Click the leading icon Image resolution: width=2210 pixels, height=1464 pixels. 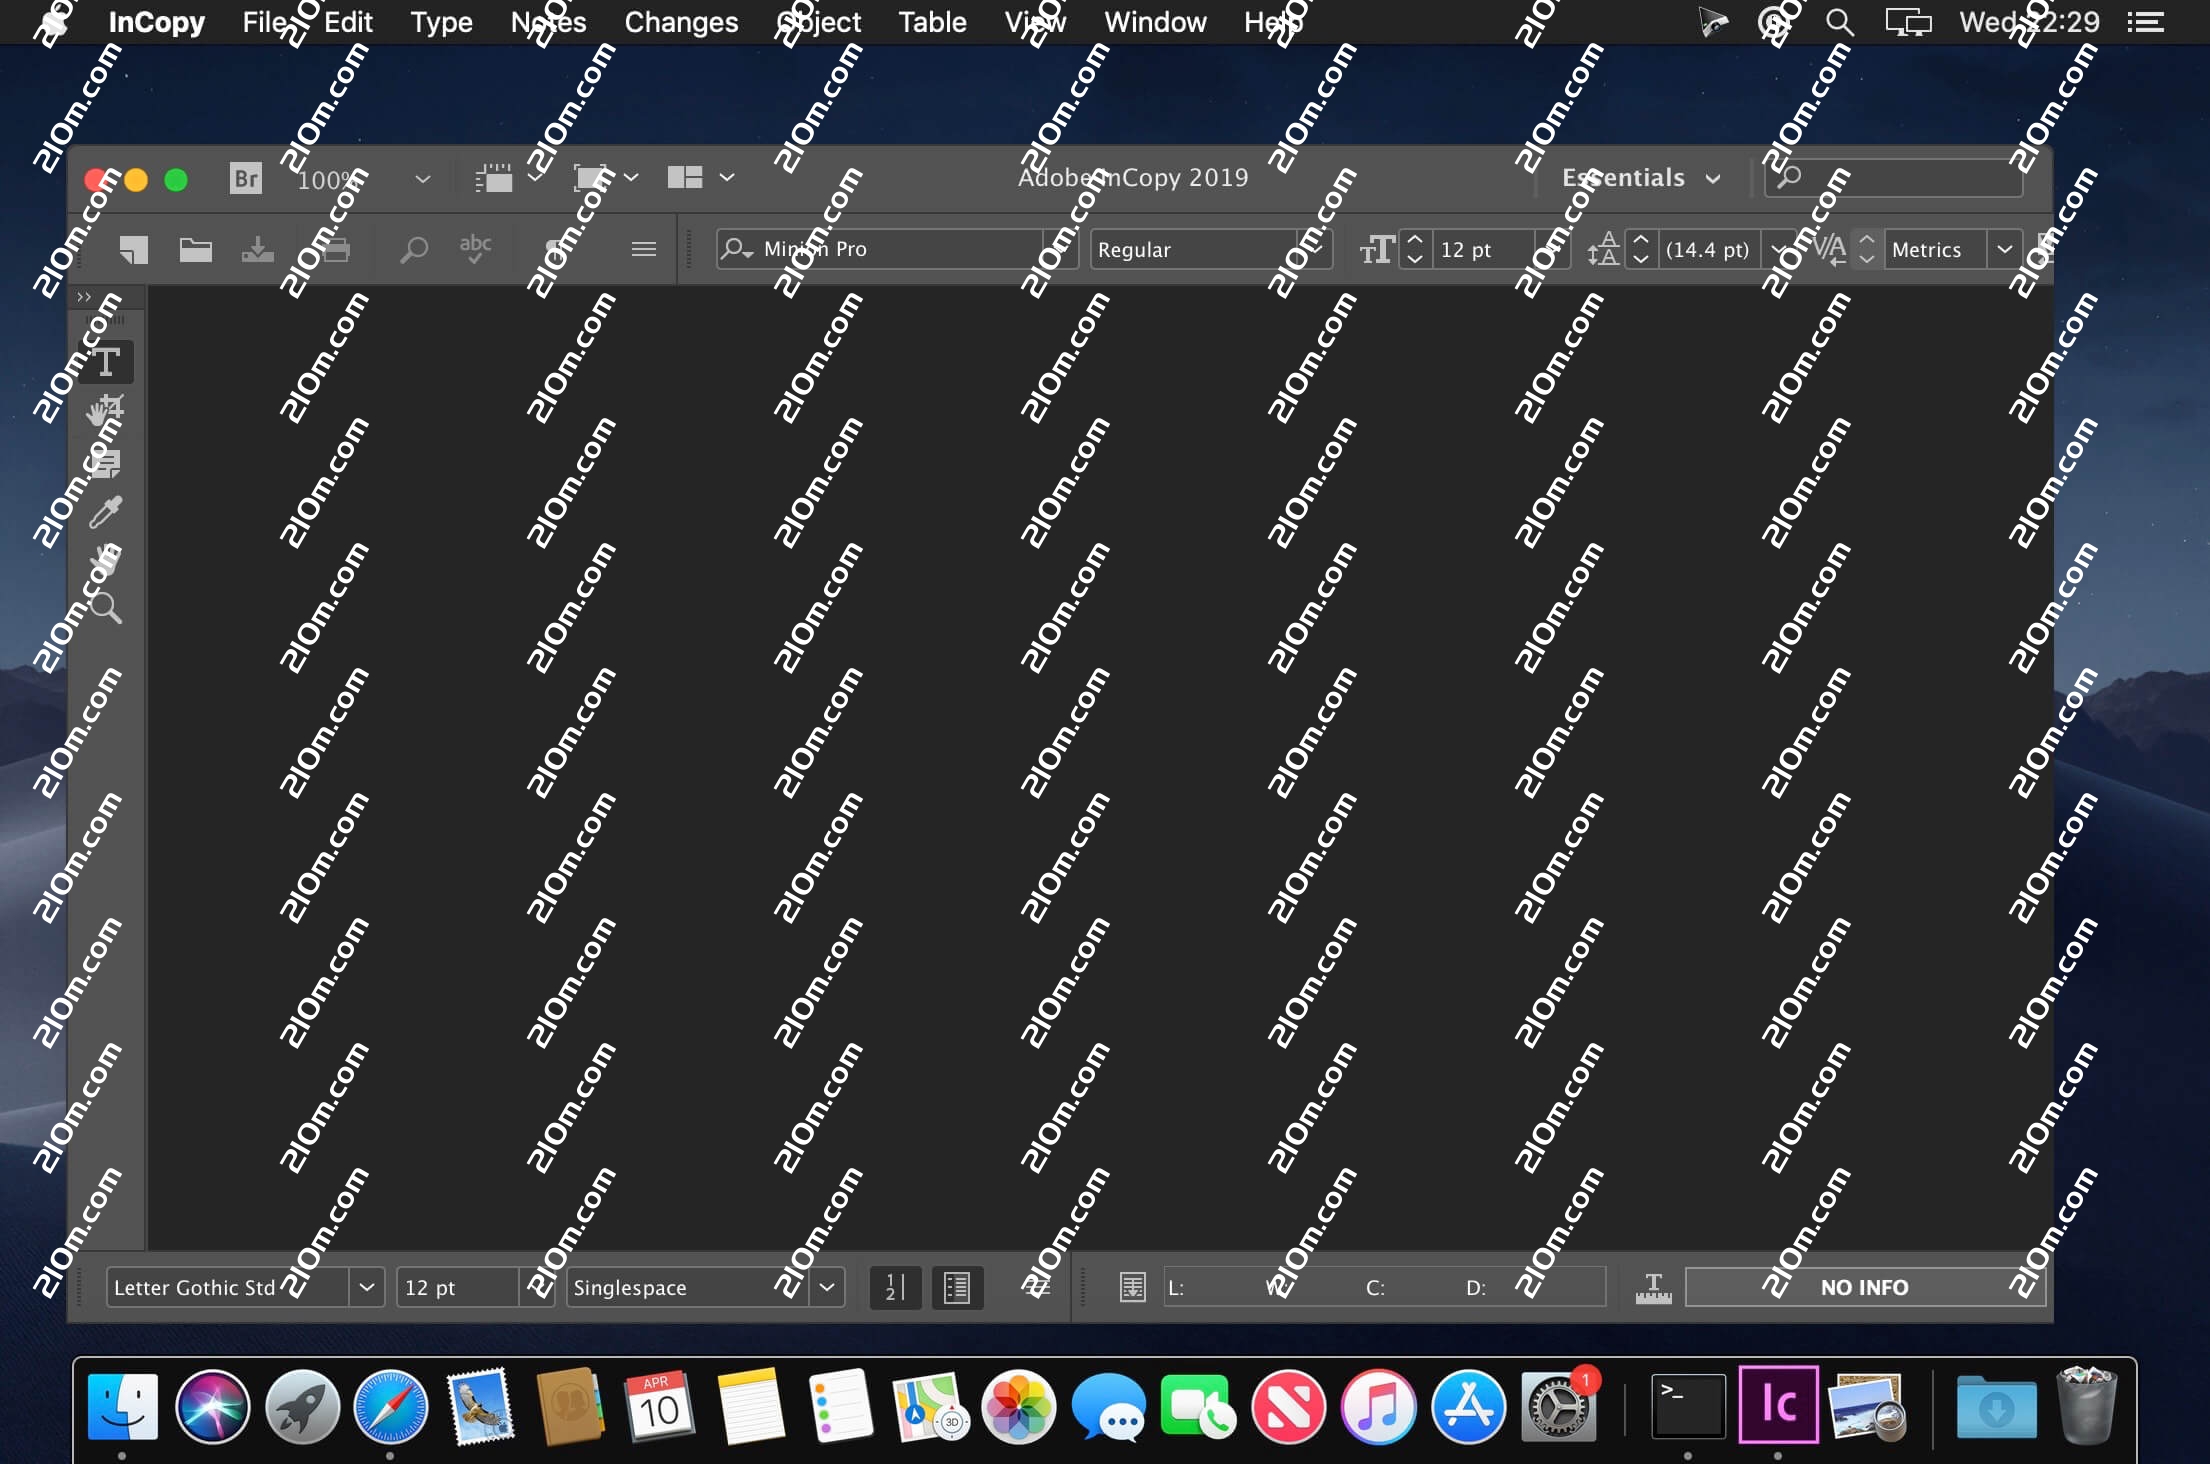1603,249
